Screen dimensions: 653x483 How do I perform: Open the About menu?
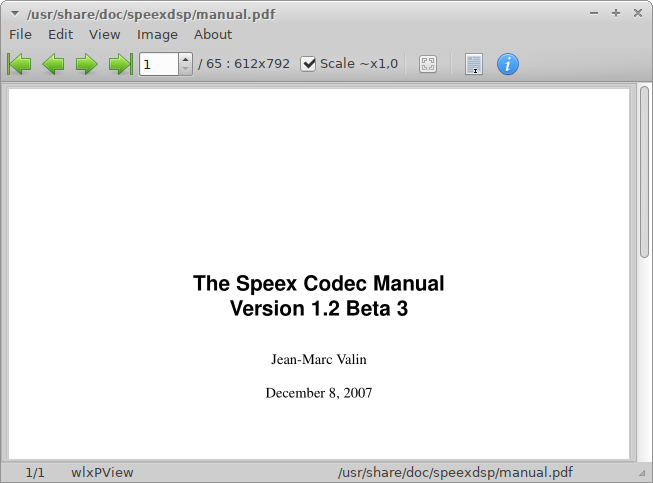(213, 35)
